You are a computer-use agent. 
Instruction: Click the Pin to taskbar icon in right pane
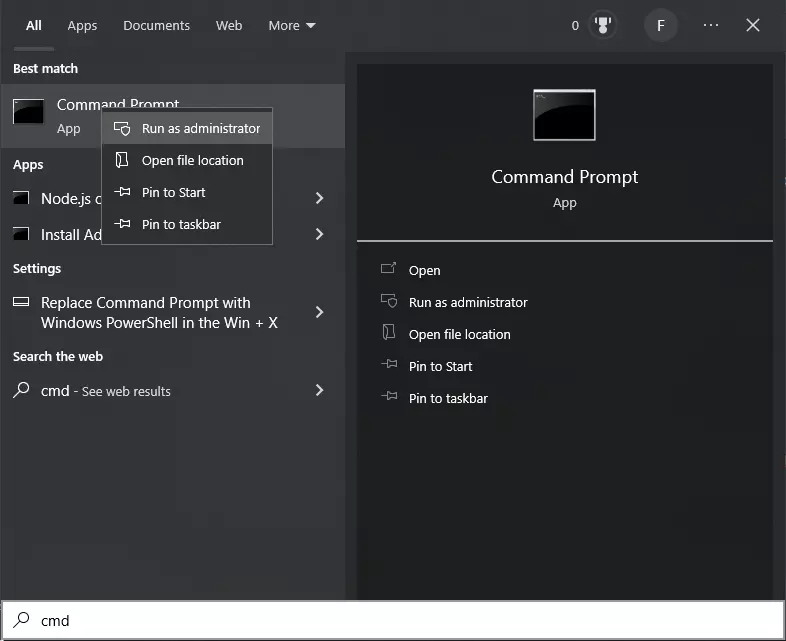(389, 396)
